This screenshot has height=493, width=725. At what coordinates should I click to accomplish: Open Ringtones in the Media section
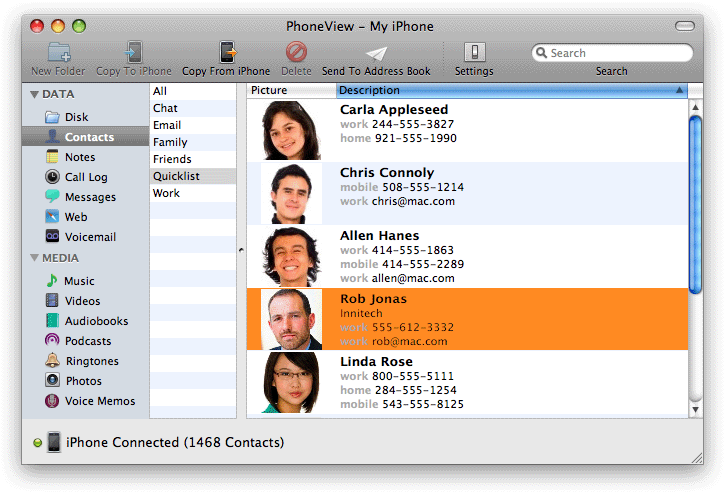click(x=91, y=361)
